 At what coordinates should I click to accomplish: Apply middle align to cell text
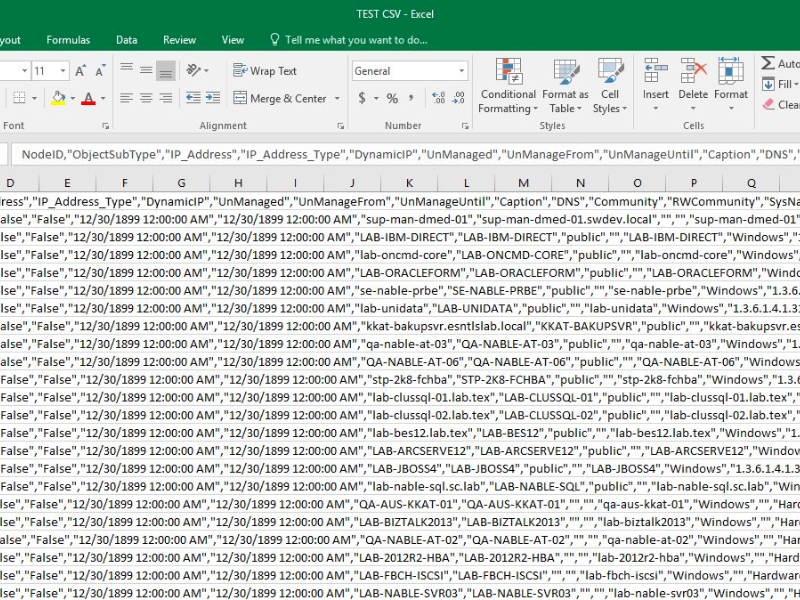click(146, 70)
